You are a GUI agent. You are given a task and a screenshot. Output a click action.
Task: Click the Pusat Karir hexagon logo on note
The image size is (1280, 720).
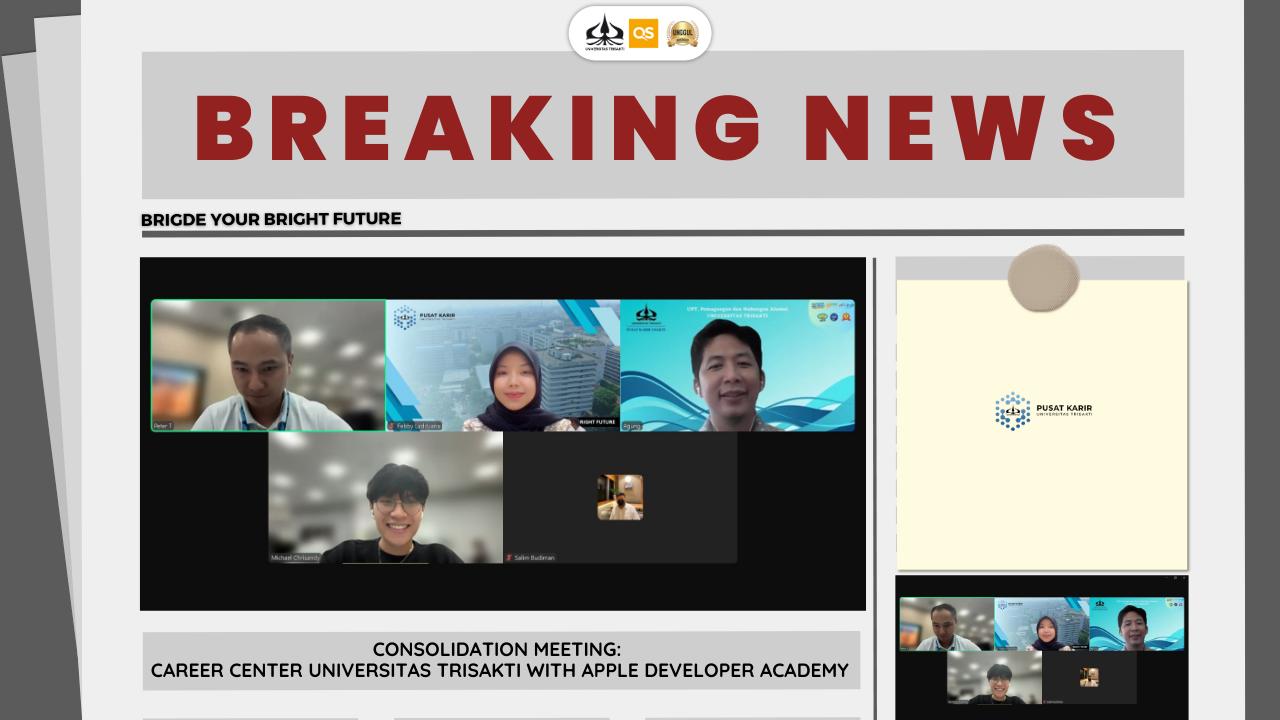[x=1012, y=411]
